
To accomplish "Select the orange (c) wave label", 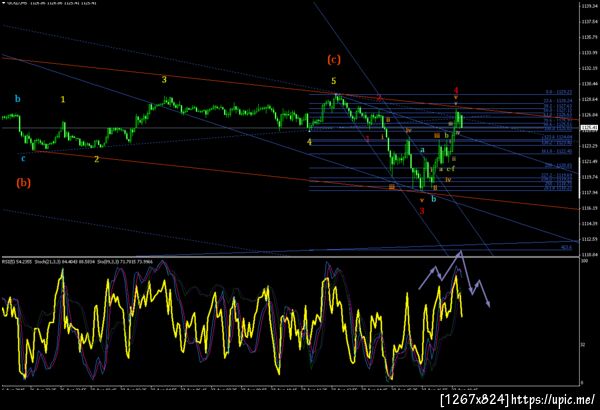I will [334, 60].
